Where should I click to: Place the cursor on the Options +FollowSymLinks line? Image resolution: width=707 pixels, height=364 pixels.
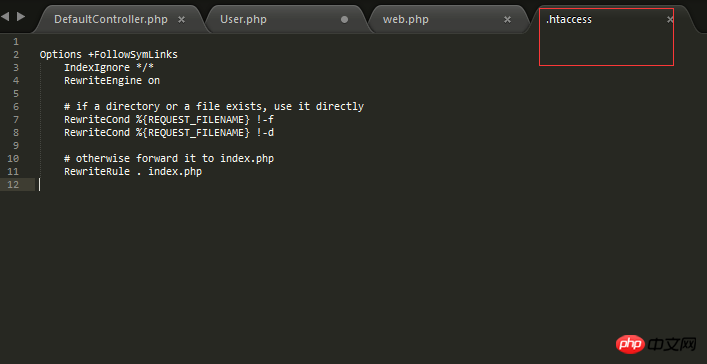coord(109,55)
